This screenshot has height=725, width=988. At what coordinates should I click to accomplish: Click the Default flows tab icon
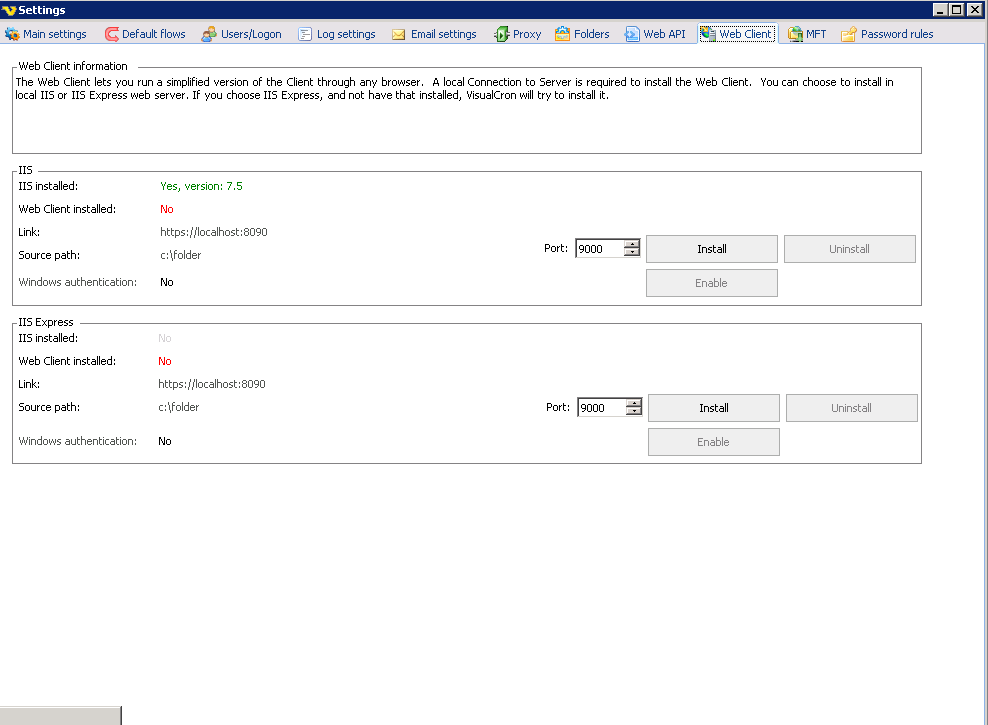[111, 34]
